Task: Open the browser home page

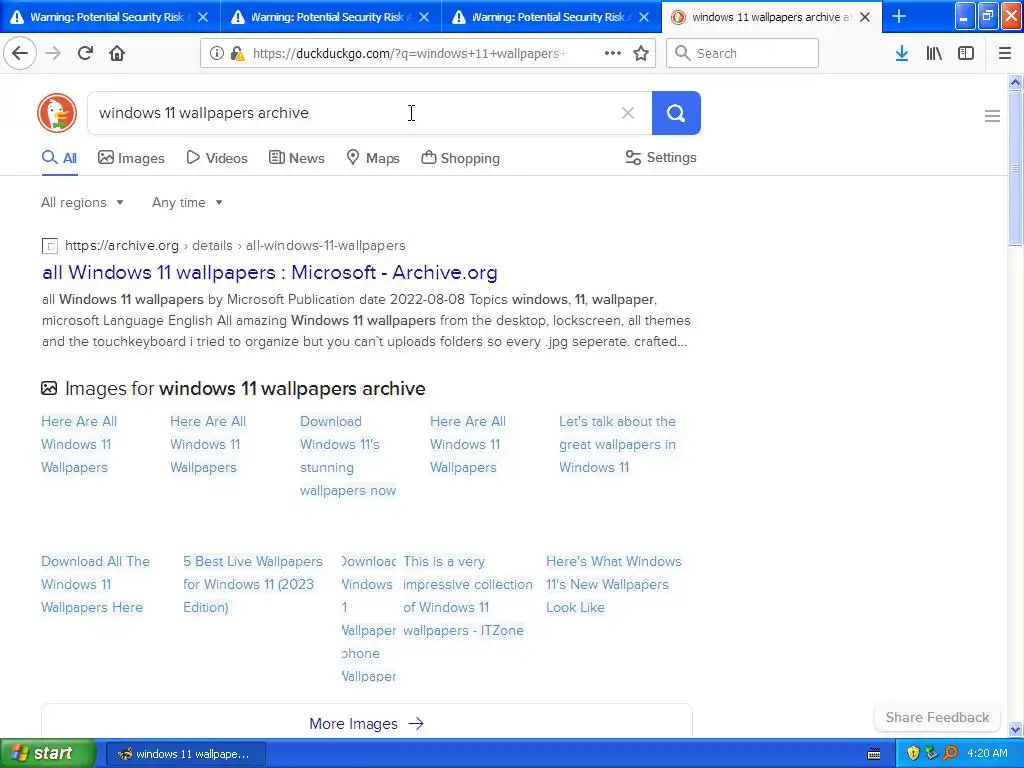Action: 117,53
